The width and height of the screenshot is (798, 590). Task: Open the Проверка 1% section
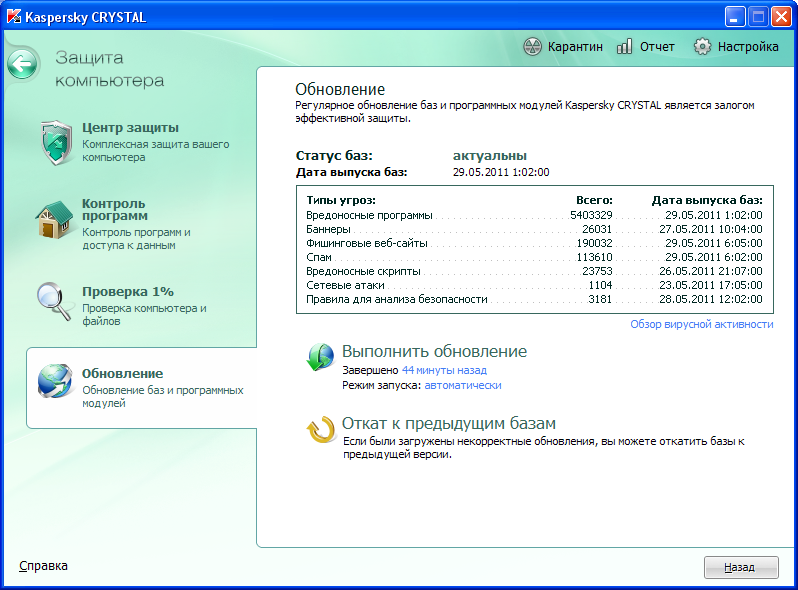click(x=128, y=292)
